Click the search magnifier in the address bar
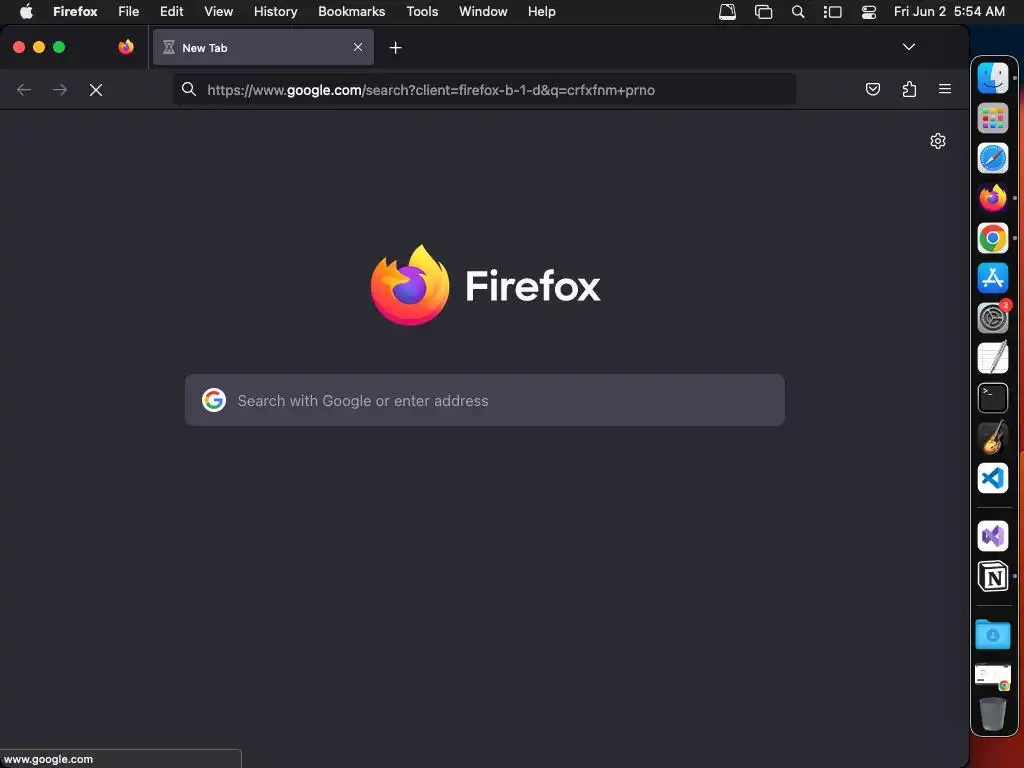The image size is (1024, 768). click(x=189, y=89)
